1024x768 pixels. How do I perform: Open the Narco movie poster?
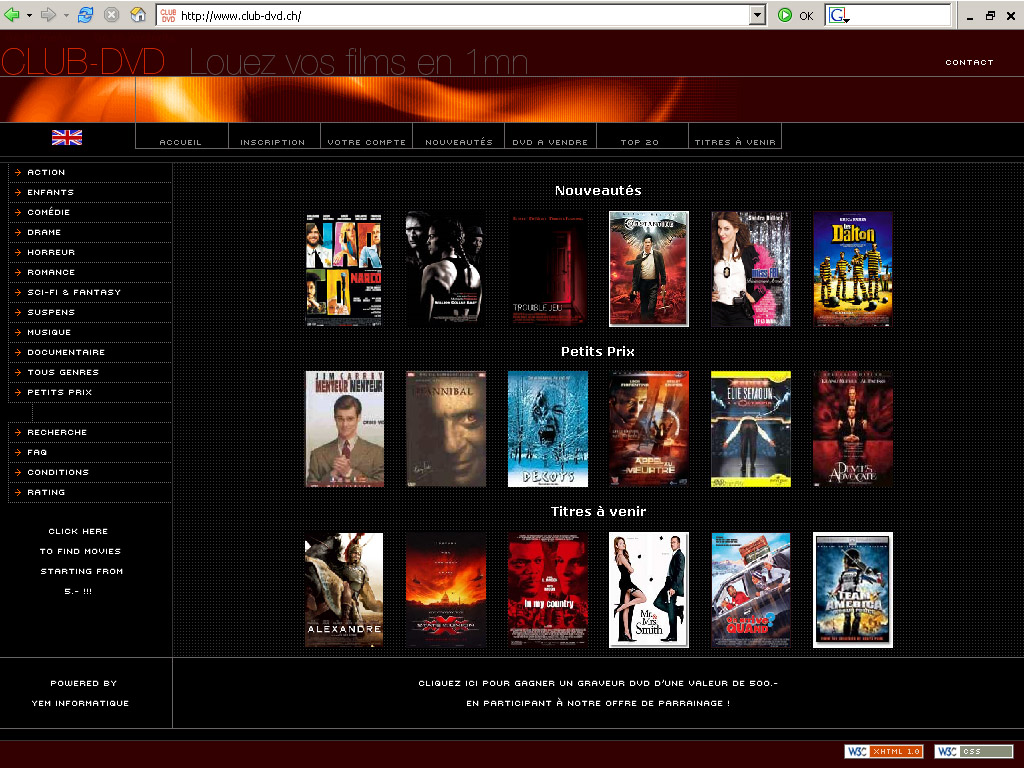click(x=344, y=268)
